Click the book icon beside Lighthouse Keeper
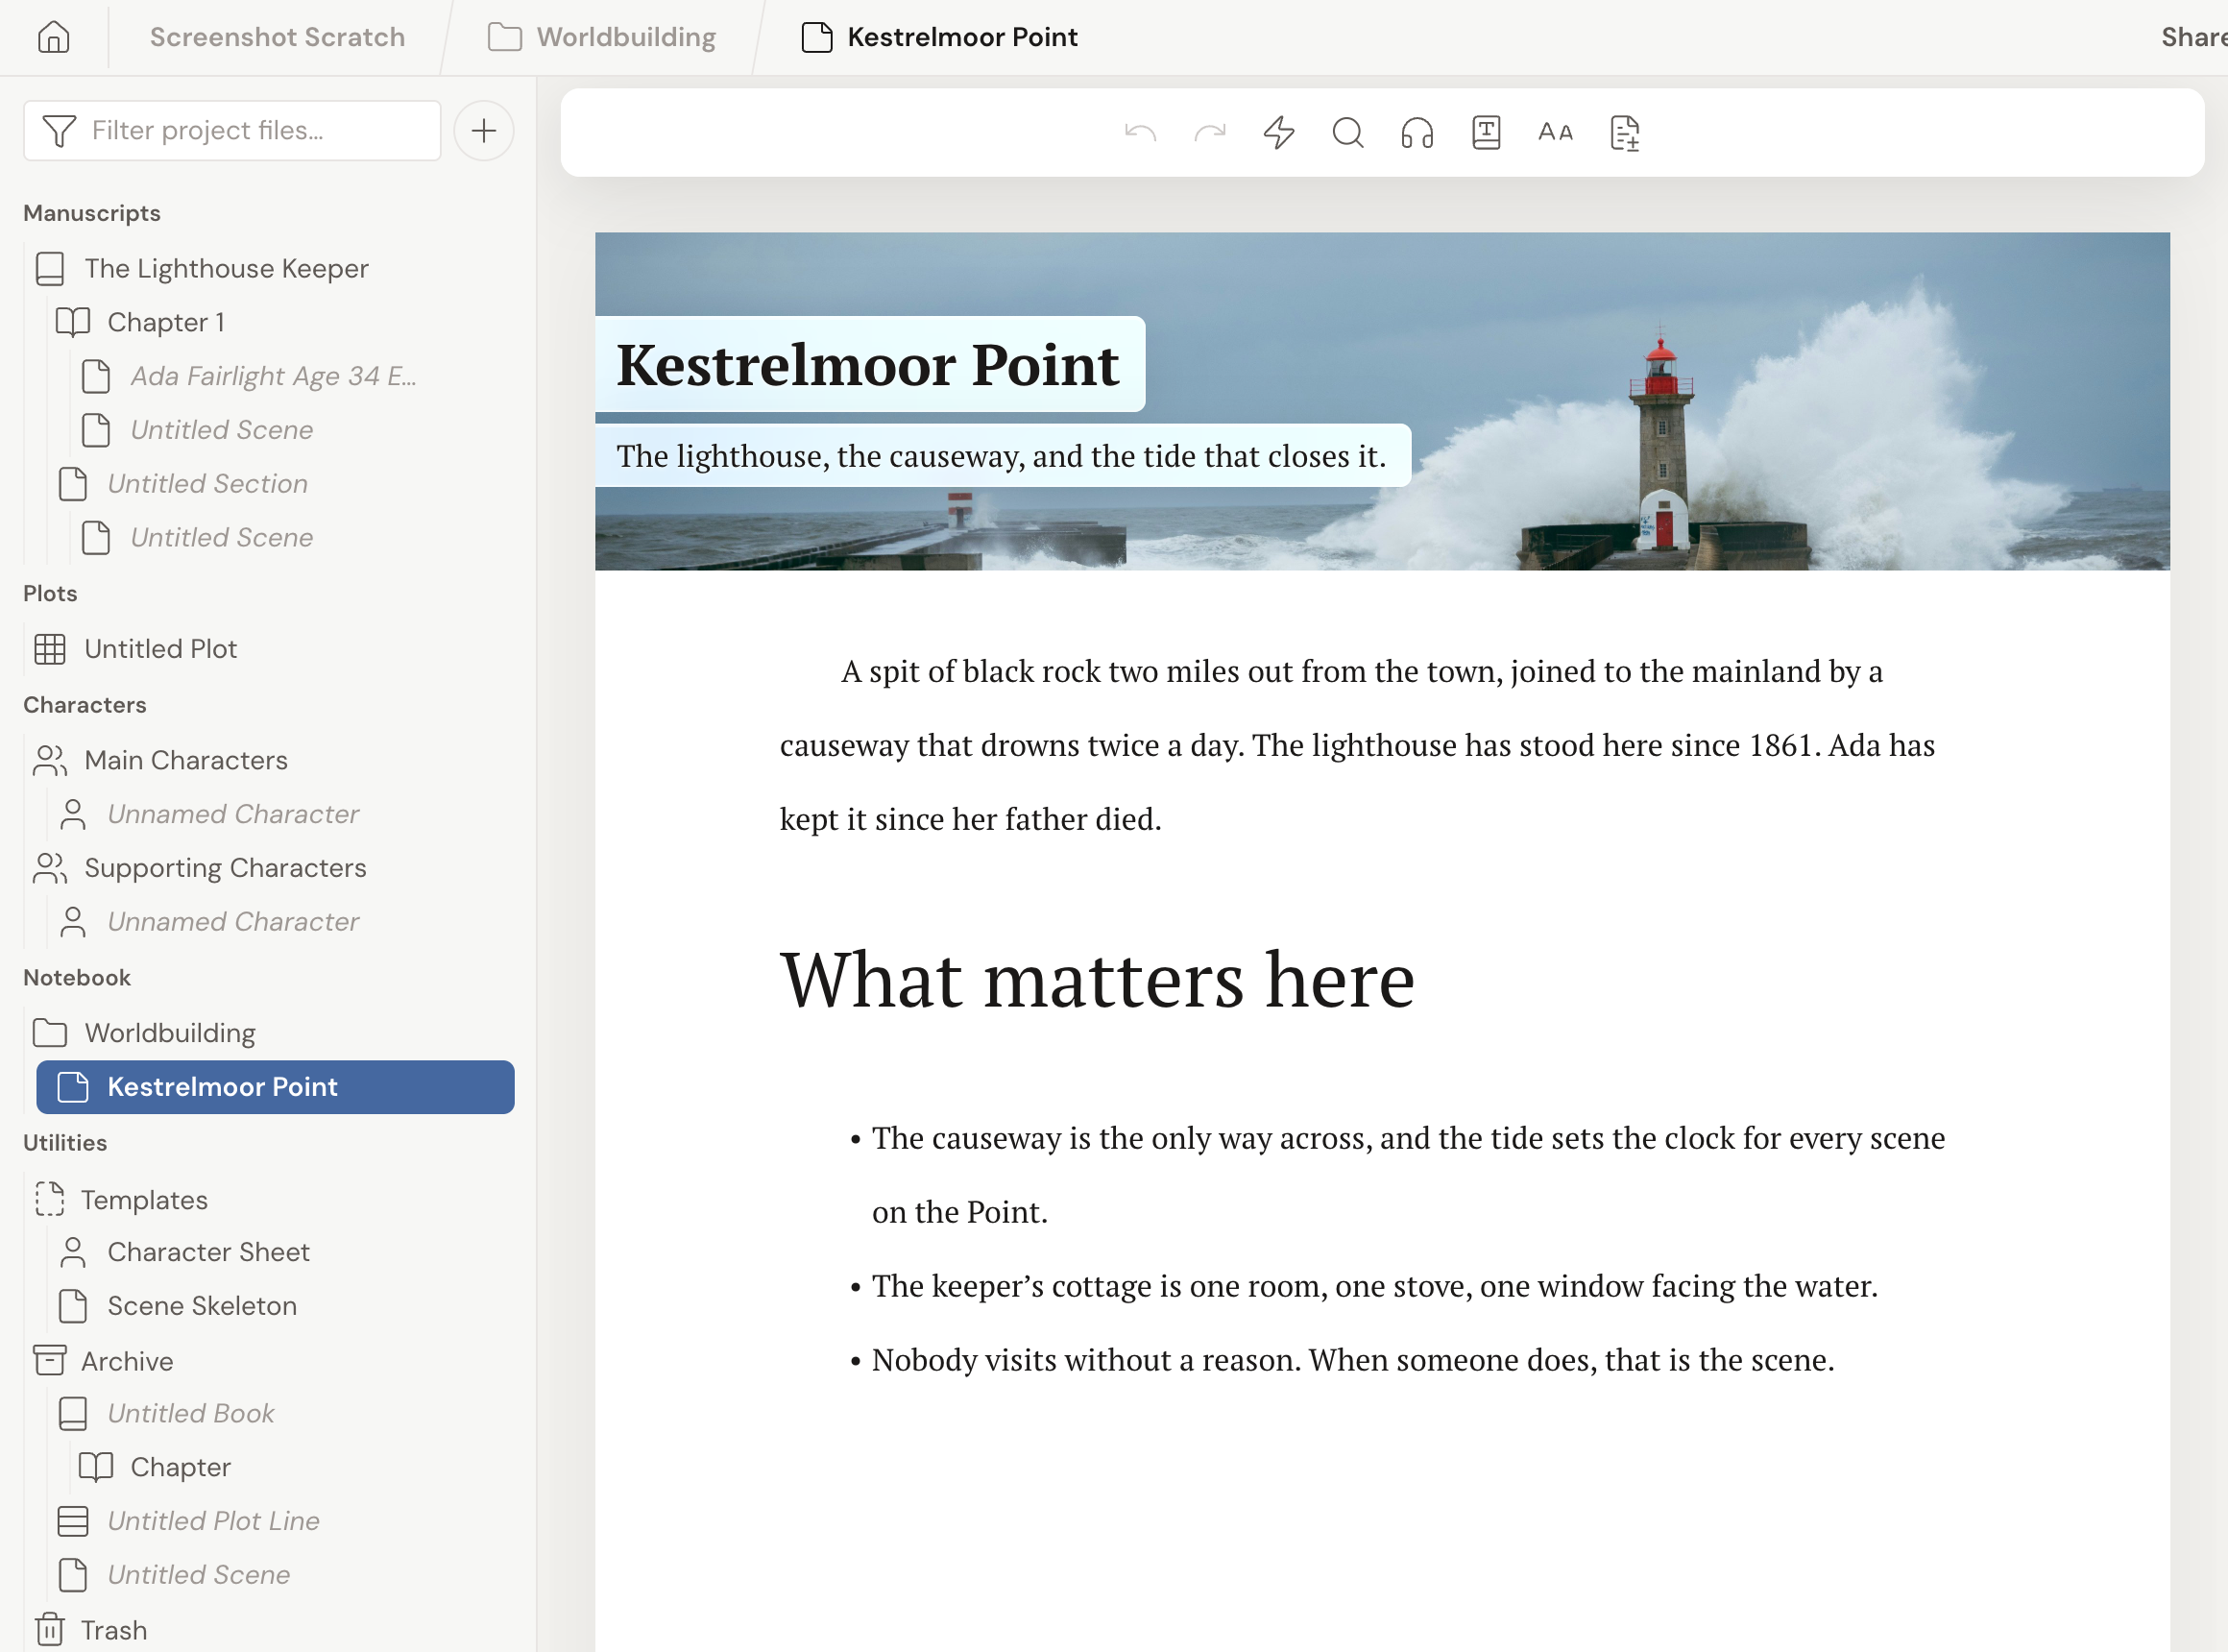 50,268
